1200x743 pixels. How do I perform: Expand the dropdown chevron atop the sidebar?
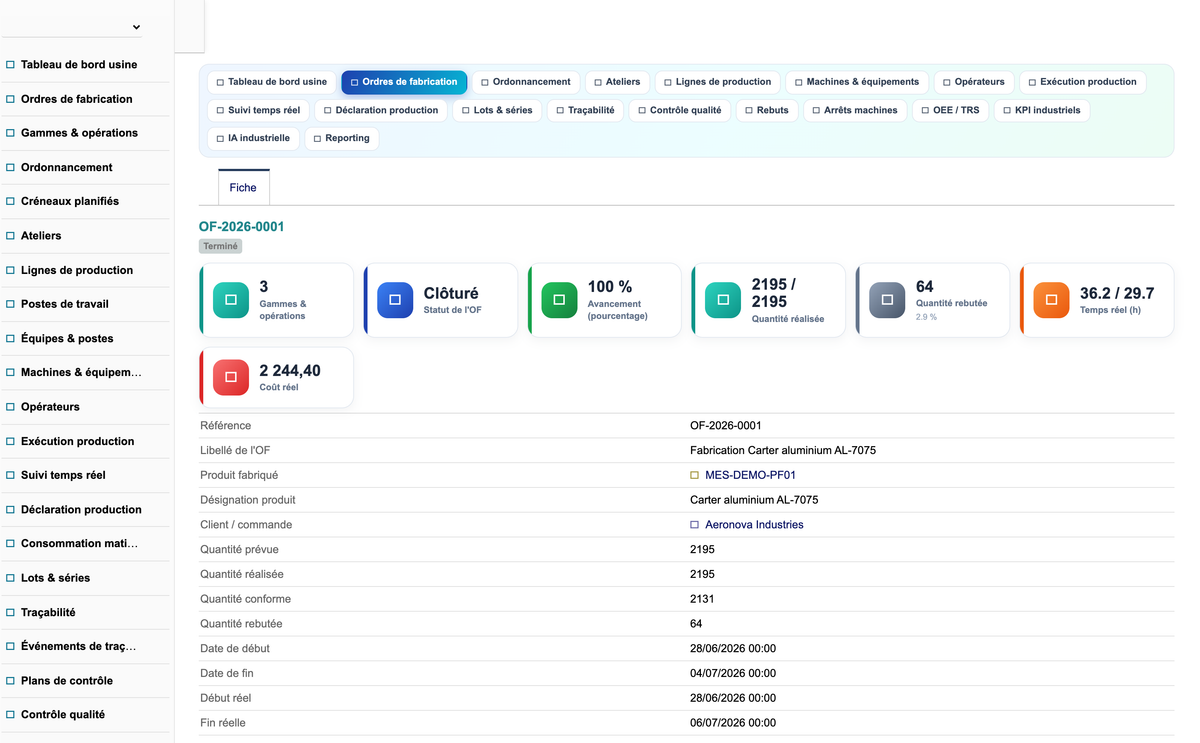[136, 27]
